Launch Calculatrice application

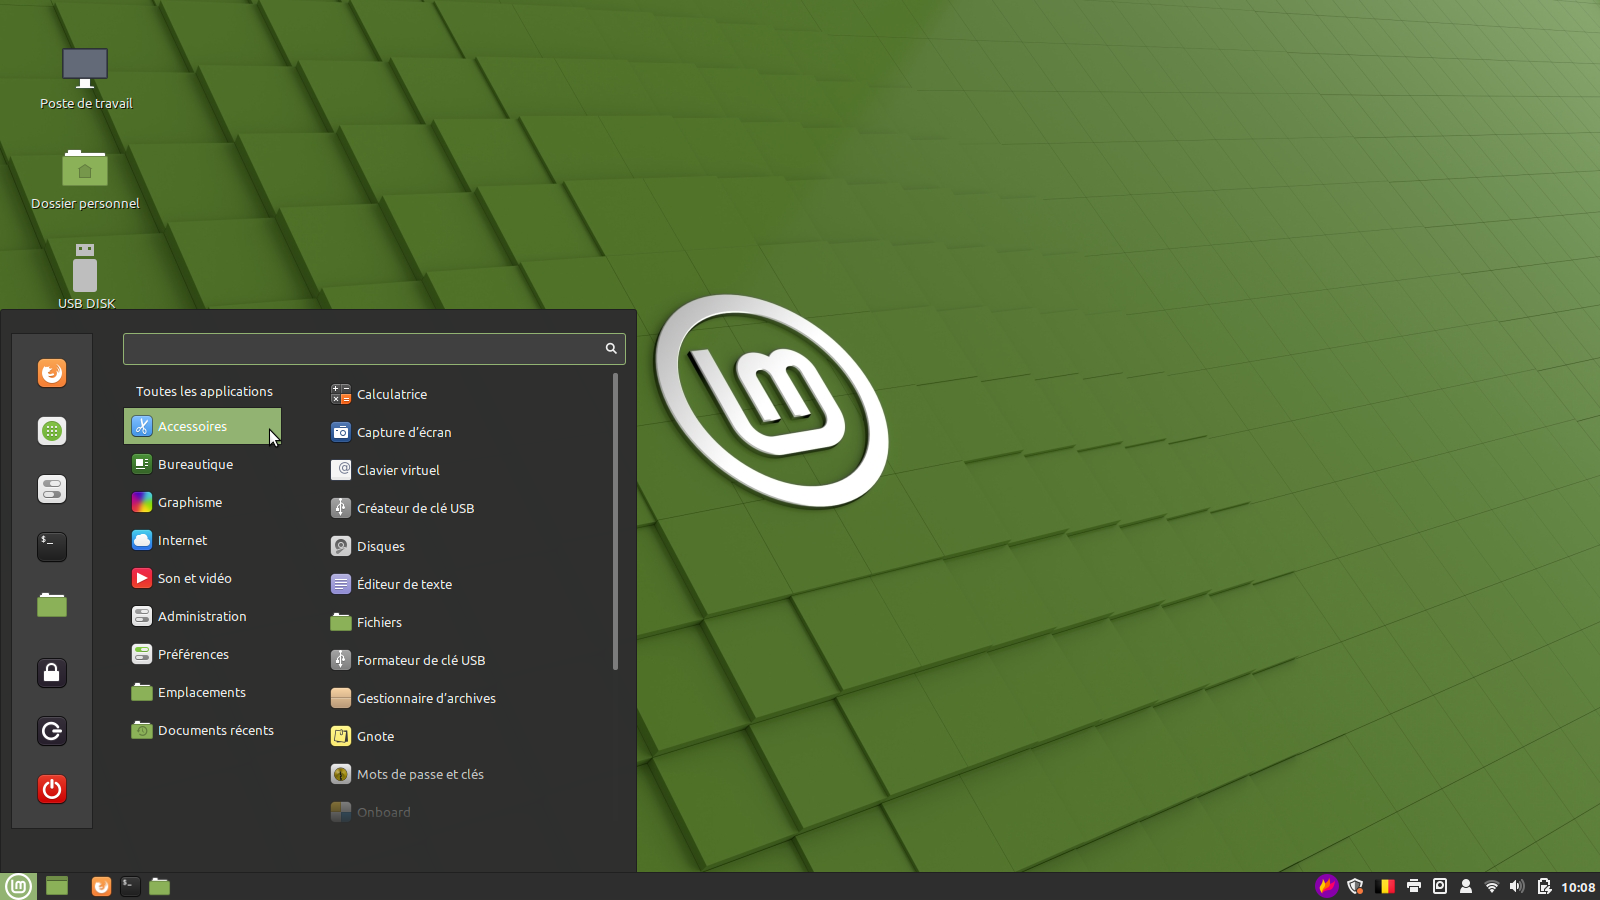pyautogui.click(x=391, y=394)
